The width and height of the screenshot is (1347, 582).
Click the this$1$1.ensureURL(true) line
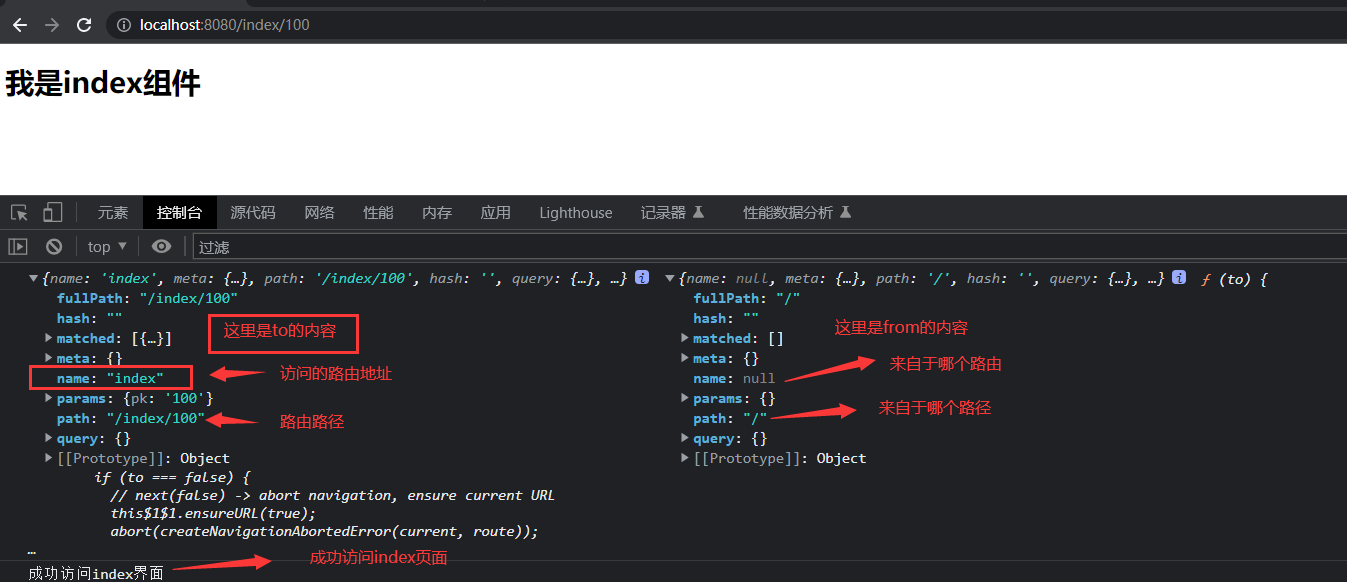213,513
